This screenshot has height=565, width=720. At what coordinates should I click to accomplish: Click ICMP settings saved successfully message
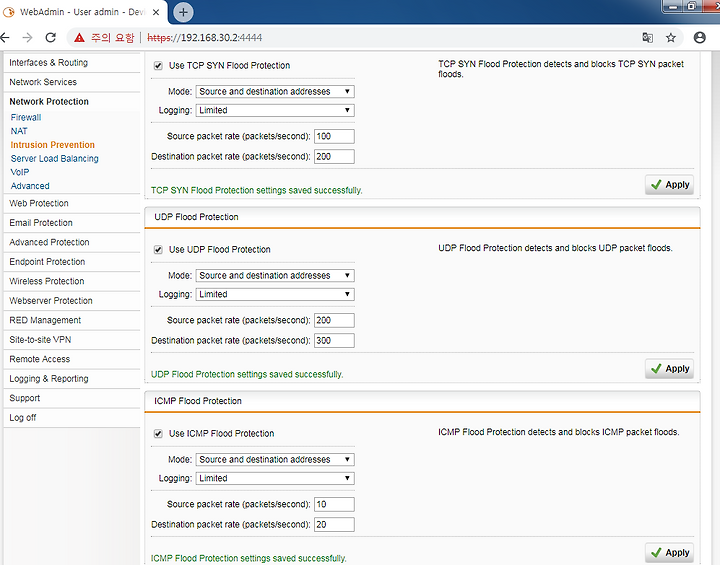tap(248, 559)
